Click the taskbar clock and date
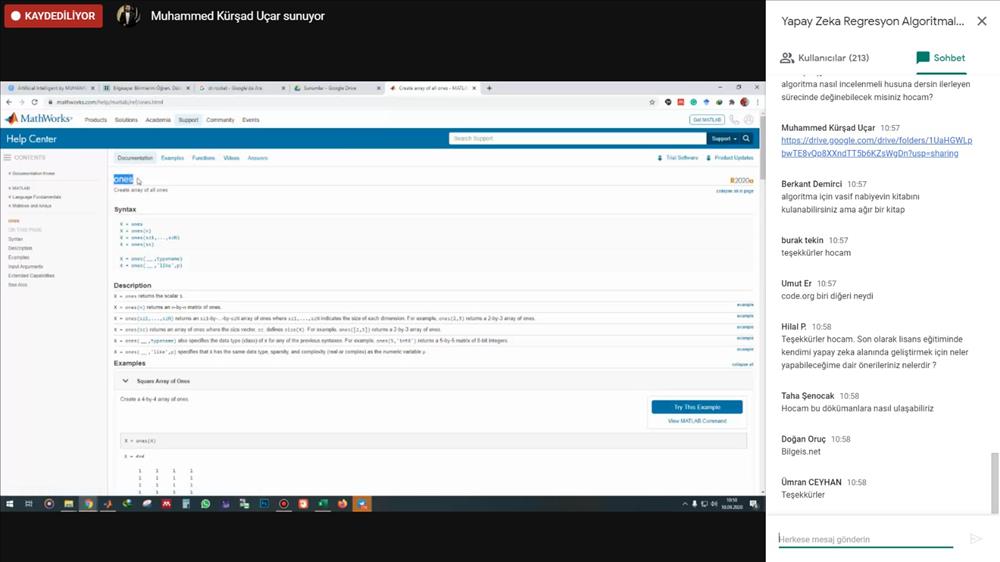1000x562 pixels. pos(732,504)
